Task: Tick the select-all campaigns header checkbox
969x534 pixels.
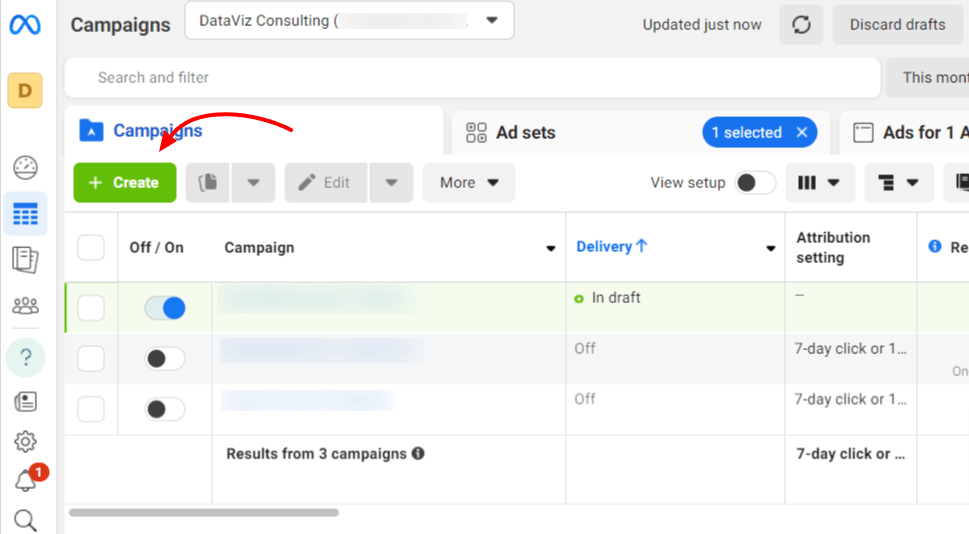Action: point(91,247)
